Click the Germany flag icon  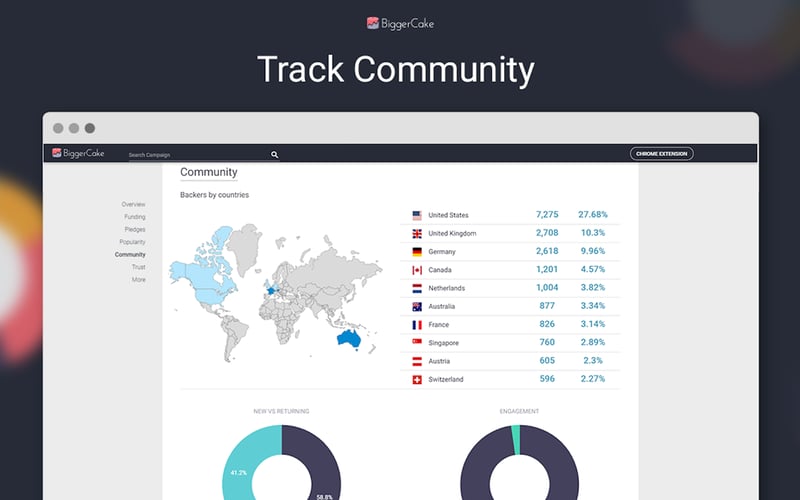coord(417,252)
